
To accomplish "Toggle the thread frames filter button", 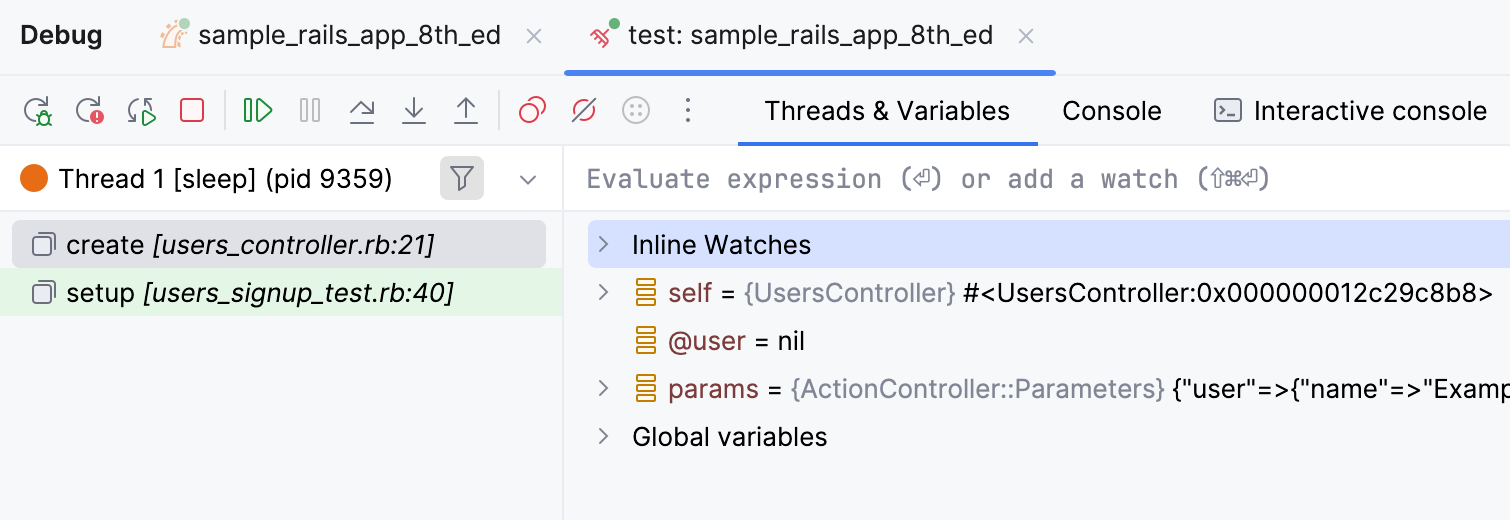I will (461, 179).
